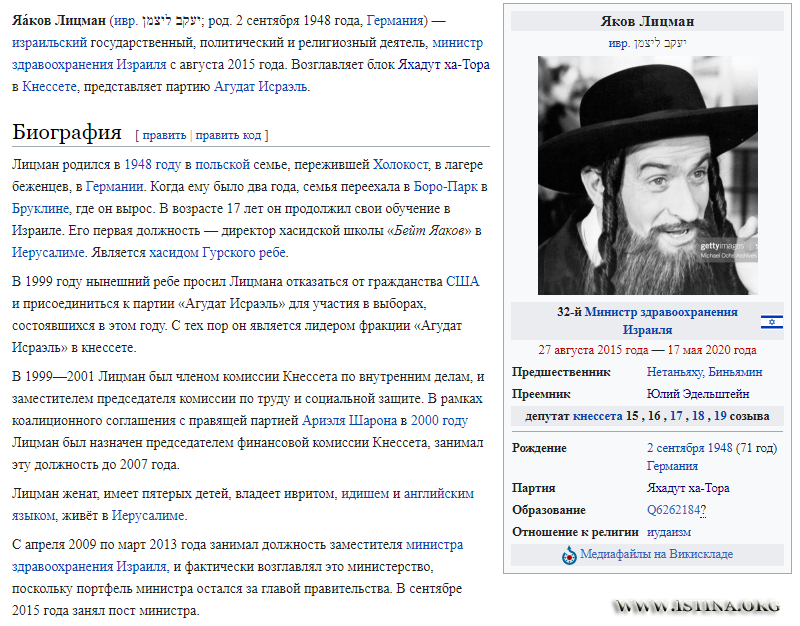The height and width of the screenshot is (626, 800).
Task: Click the 'Отношение к религии' label
Action: [x=575, y=532]
